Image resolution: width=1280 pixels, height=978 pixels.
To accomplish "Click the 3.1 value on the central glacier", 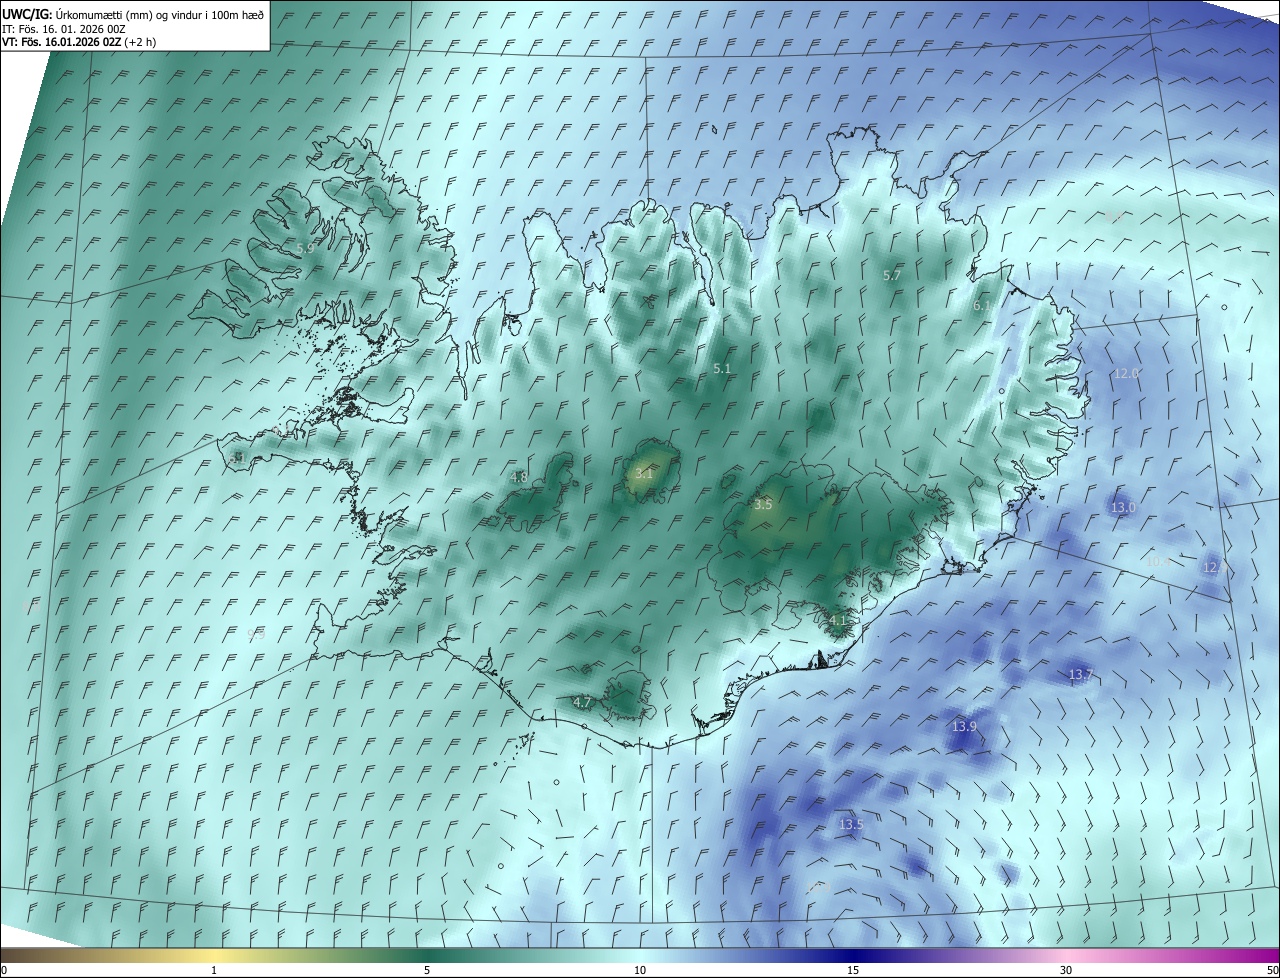I will [644, 474].
